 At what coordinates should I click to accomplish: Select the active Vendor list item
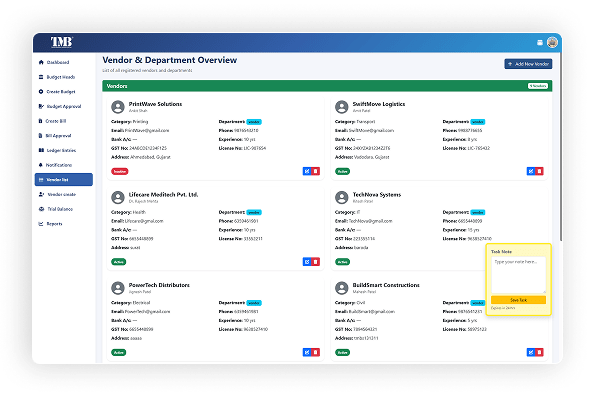tap(64, 180)
